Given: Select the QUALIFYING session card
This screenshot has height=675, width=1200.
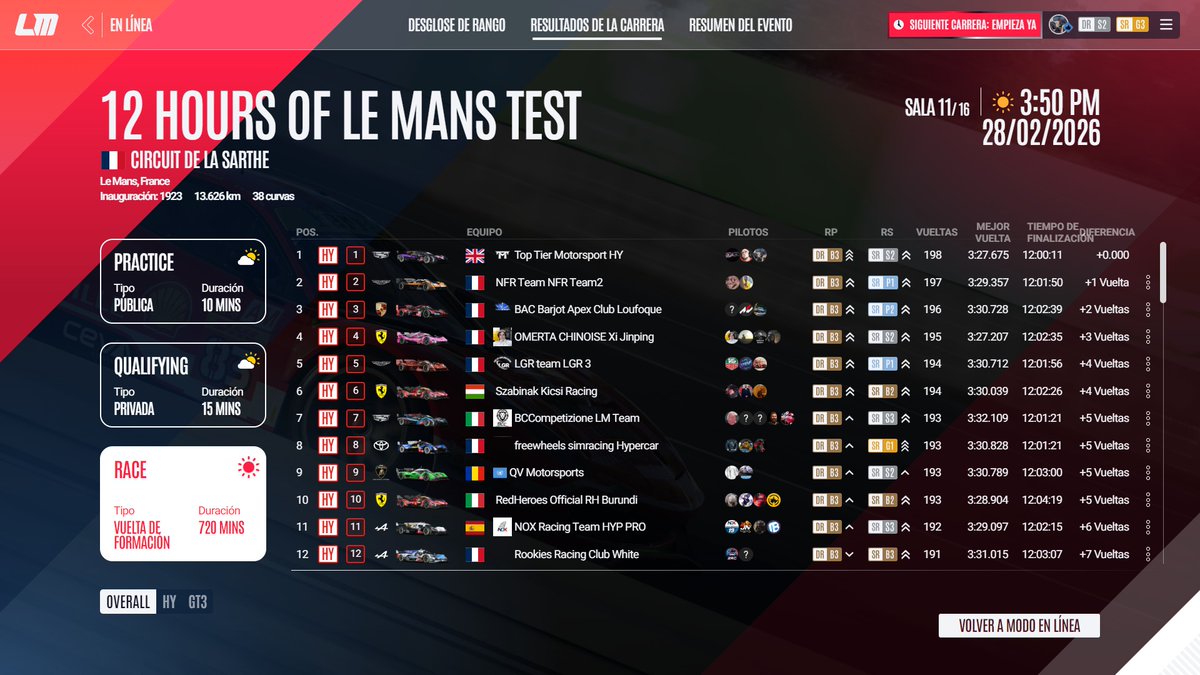Looking at the screenshot, I should click(x=183, y=385).
